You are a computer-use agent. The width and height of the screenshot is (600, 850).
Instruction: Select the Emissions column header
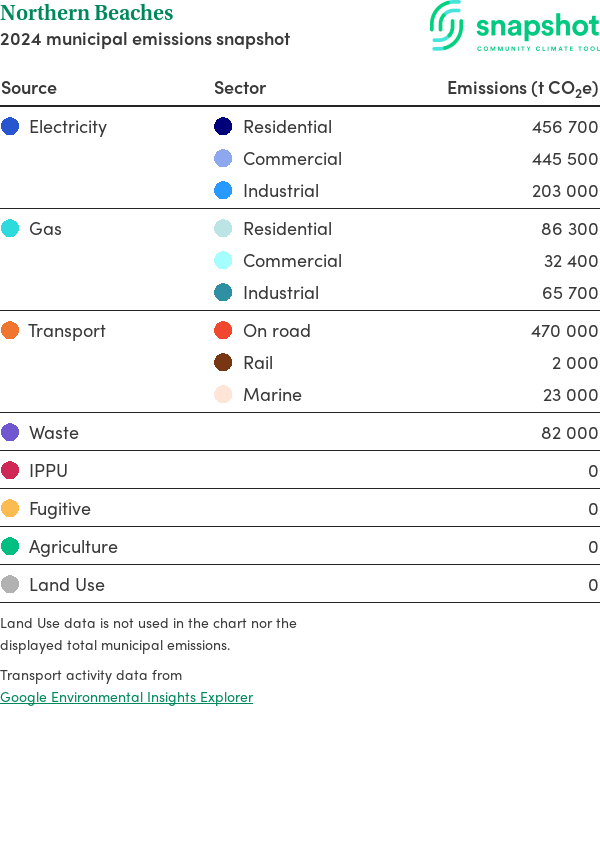[522, 88]
